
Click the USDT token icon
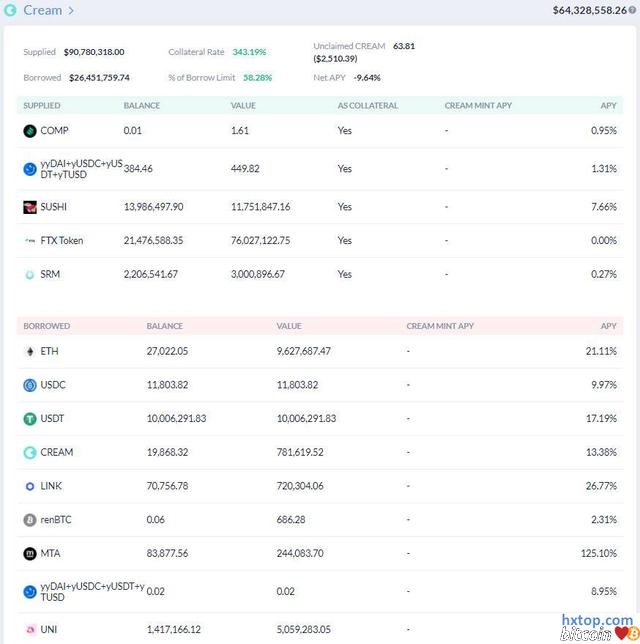point(30,419)
